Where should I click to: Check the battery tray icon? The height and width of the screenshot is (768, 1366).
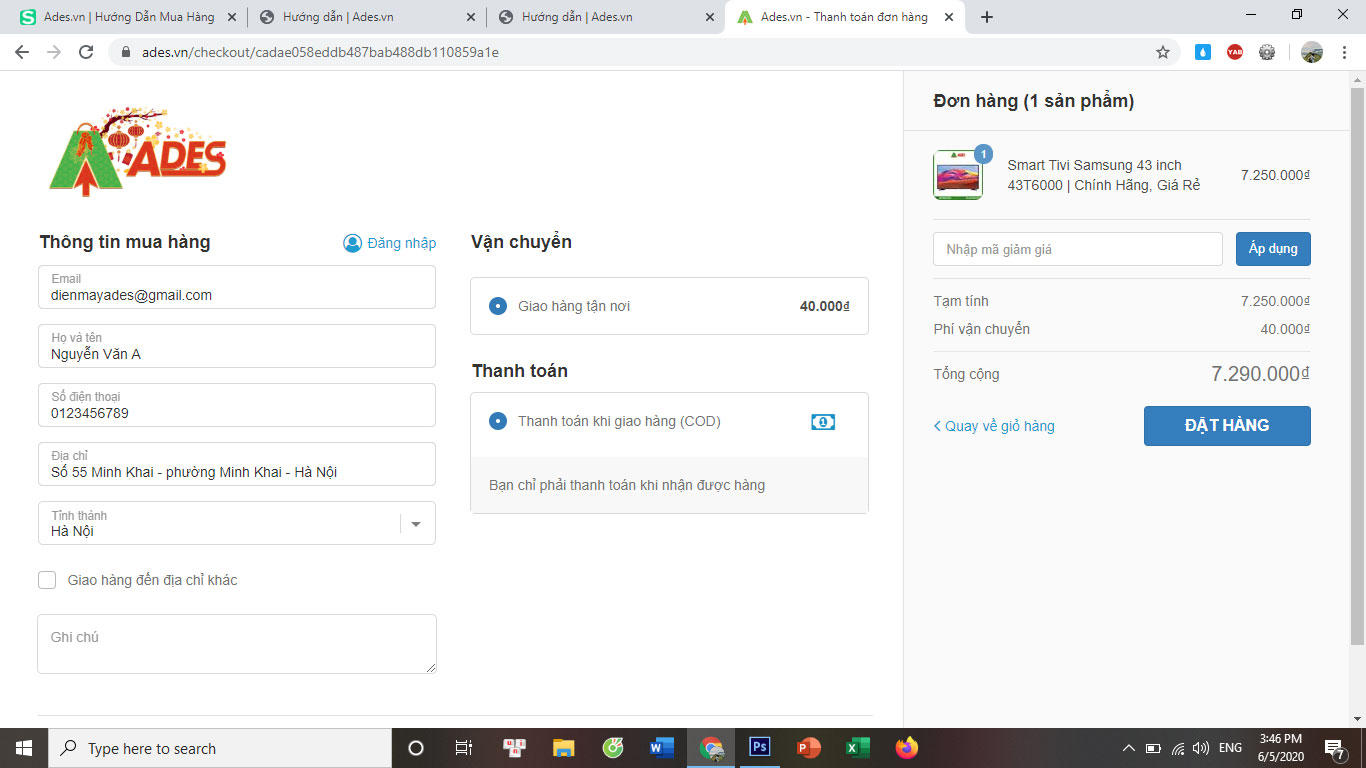tap(1153, 748)
